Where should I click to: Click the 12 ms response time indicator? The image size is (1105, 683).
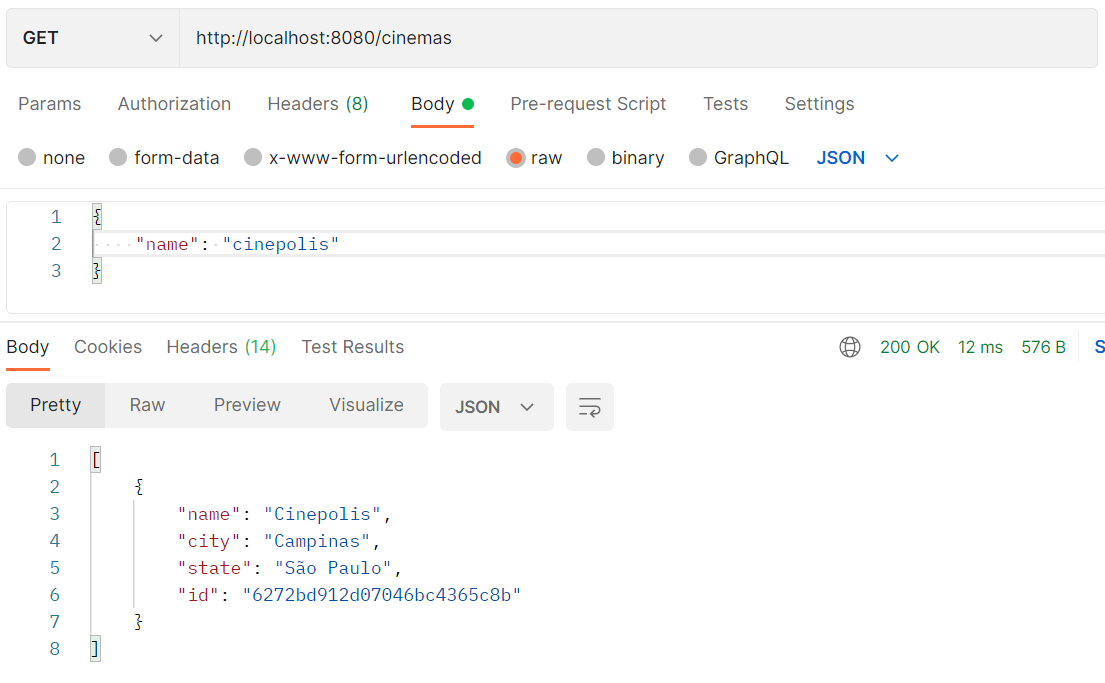(980, 347)
